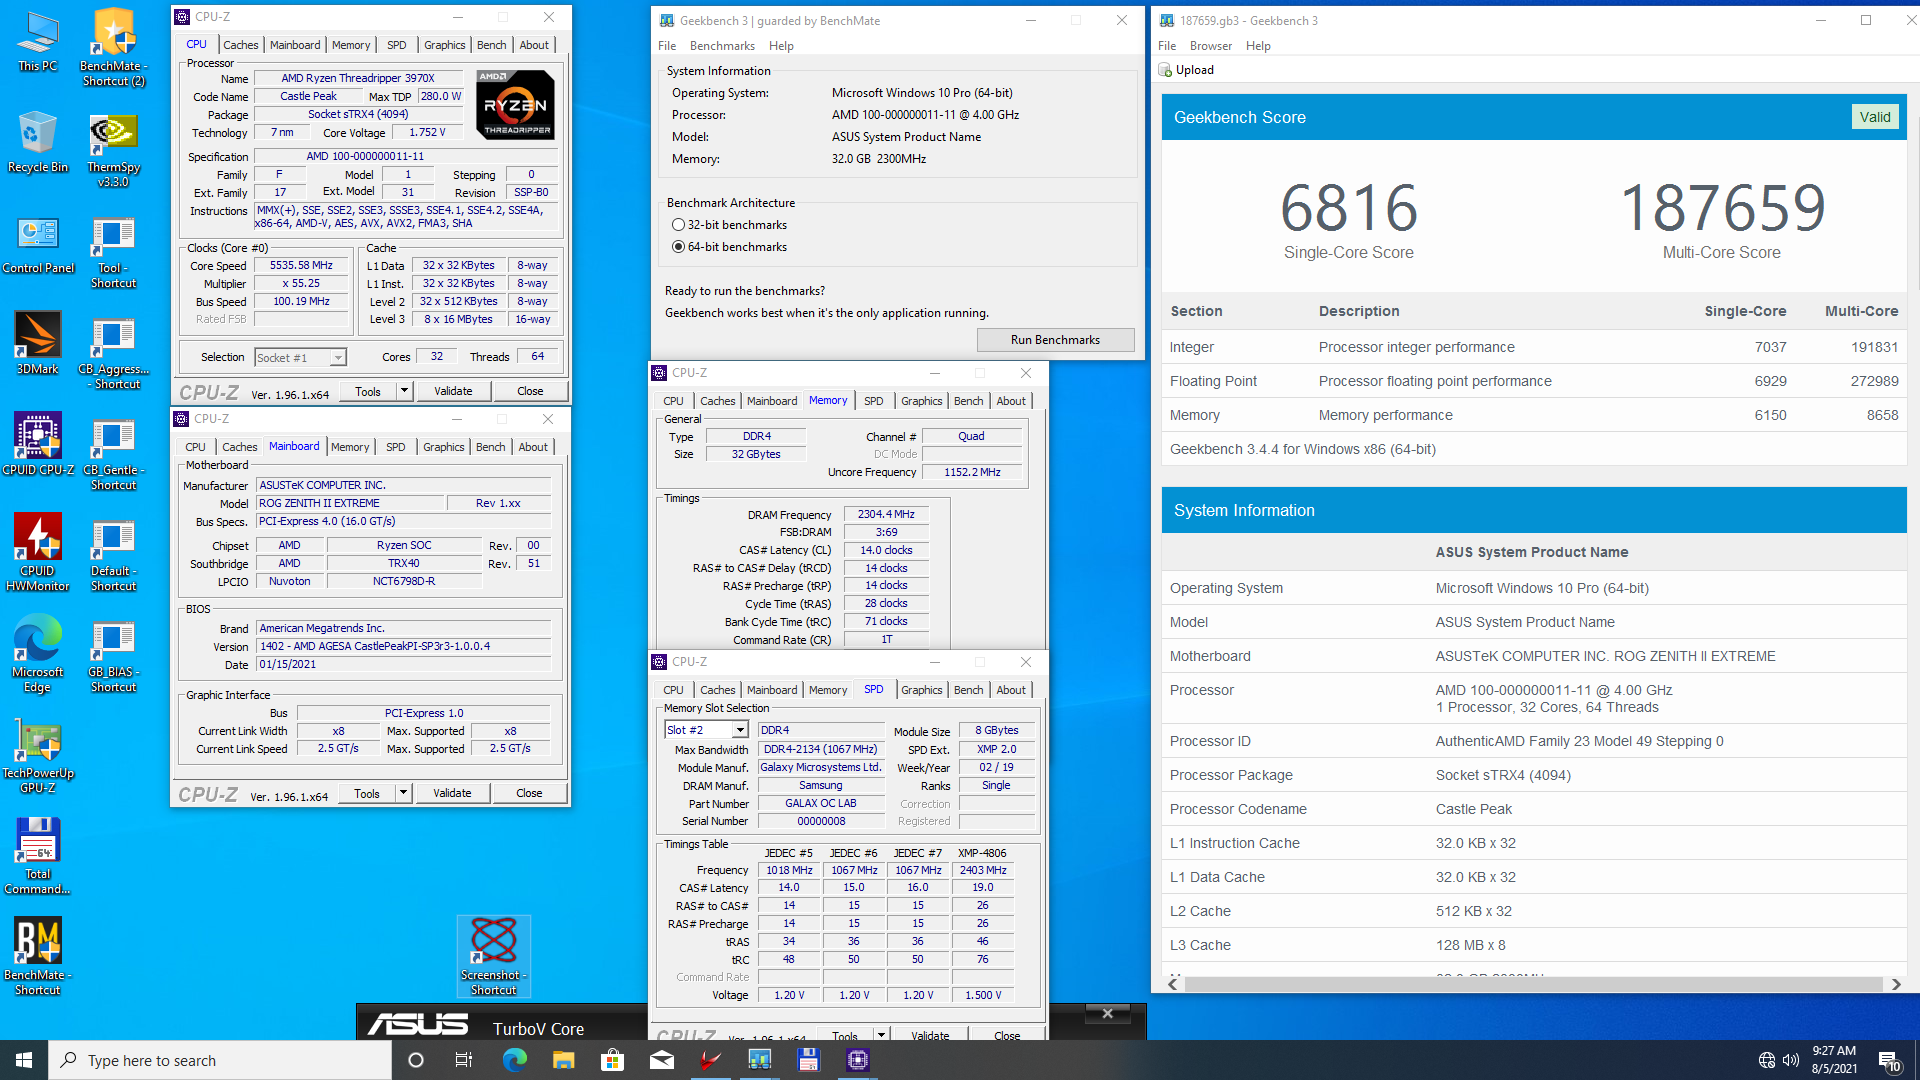This screenshot has height=1080, width=1920.
Task: Open Task View on taskbar
Action: (x=463, y=1060)
